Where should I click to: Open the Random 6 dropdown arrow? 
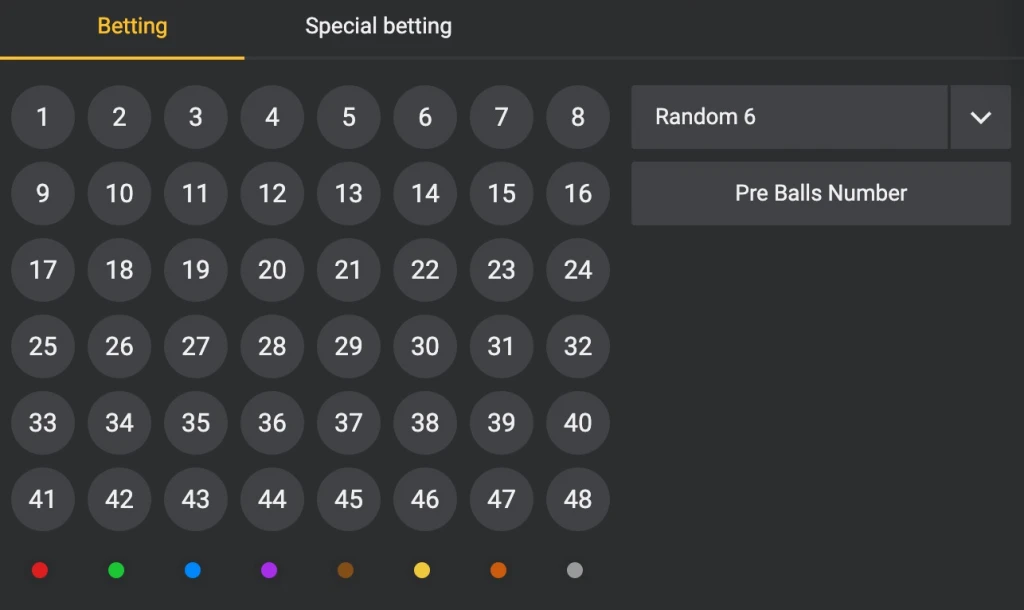click(x=980, y=117)
